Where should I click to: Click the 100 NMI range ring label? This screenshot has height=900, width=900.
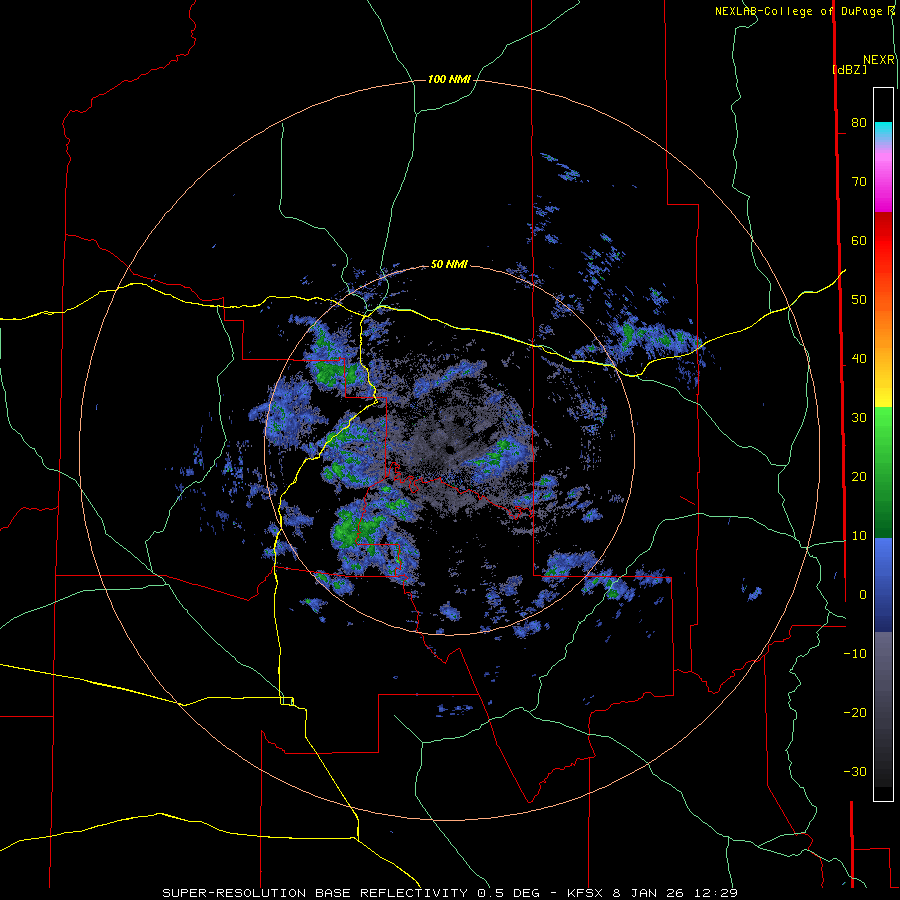pos(449,79)
